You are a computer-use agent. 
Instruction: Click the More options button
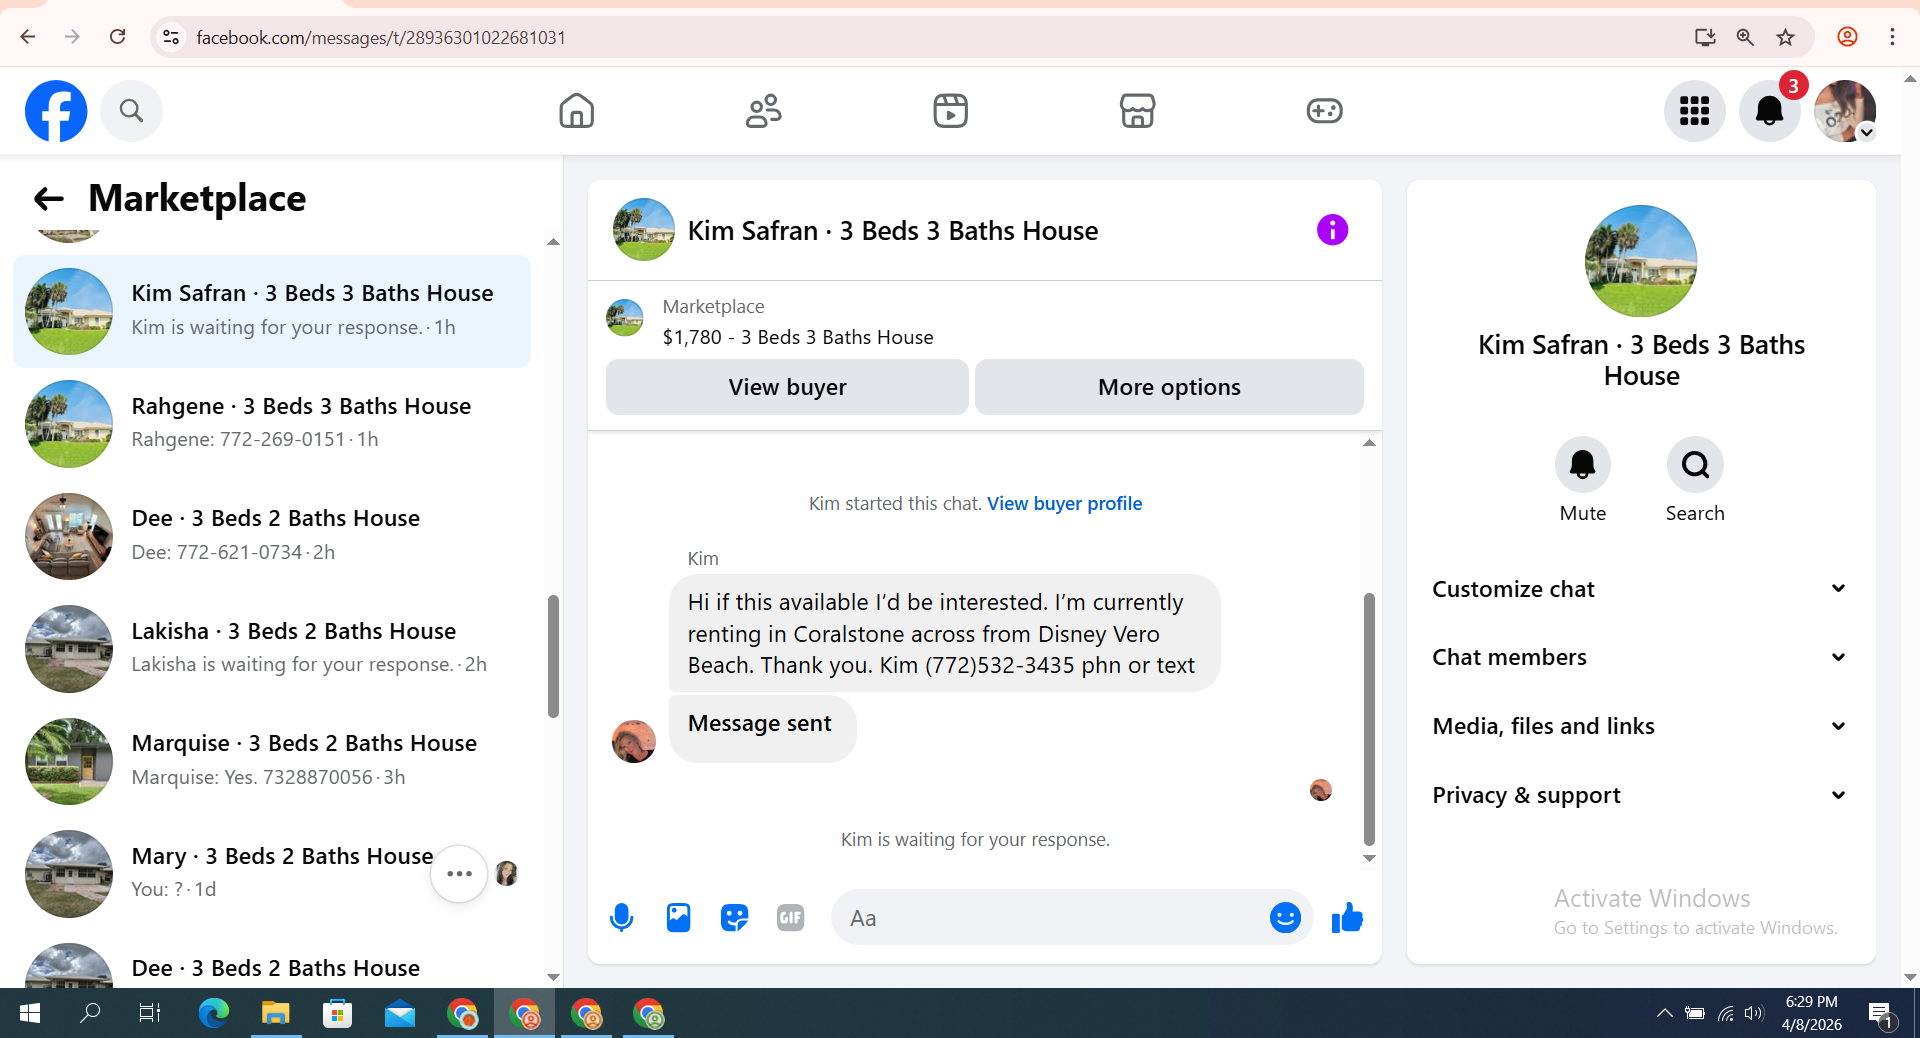pyautogui.click(x=1169, y=387)
